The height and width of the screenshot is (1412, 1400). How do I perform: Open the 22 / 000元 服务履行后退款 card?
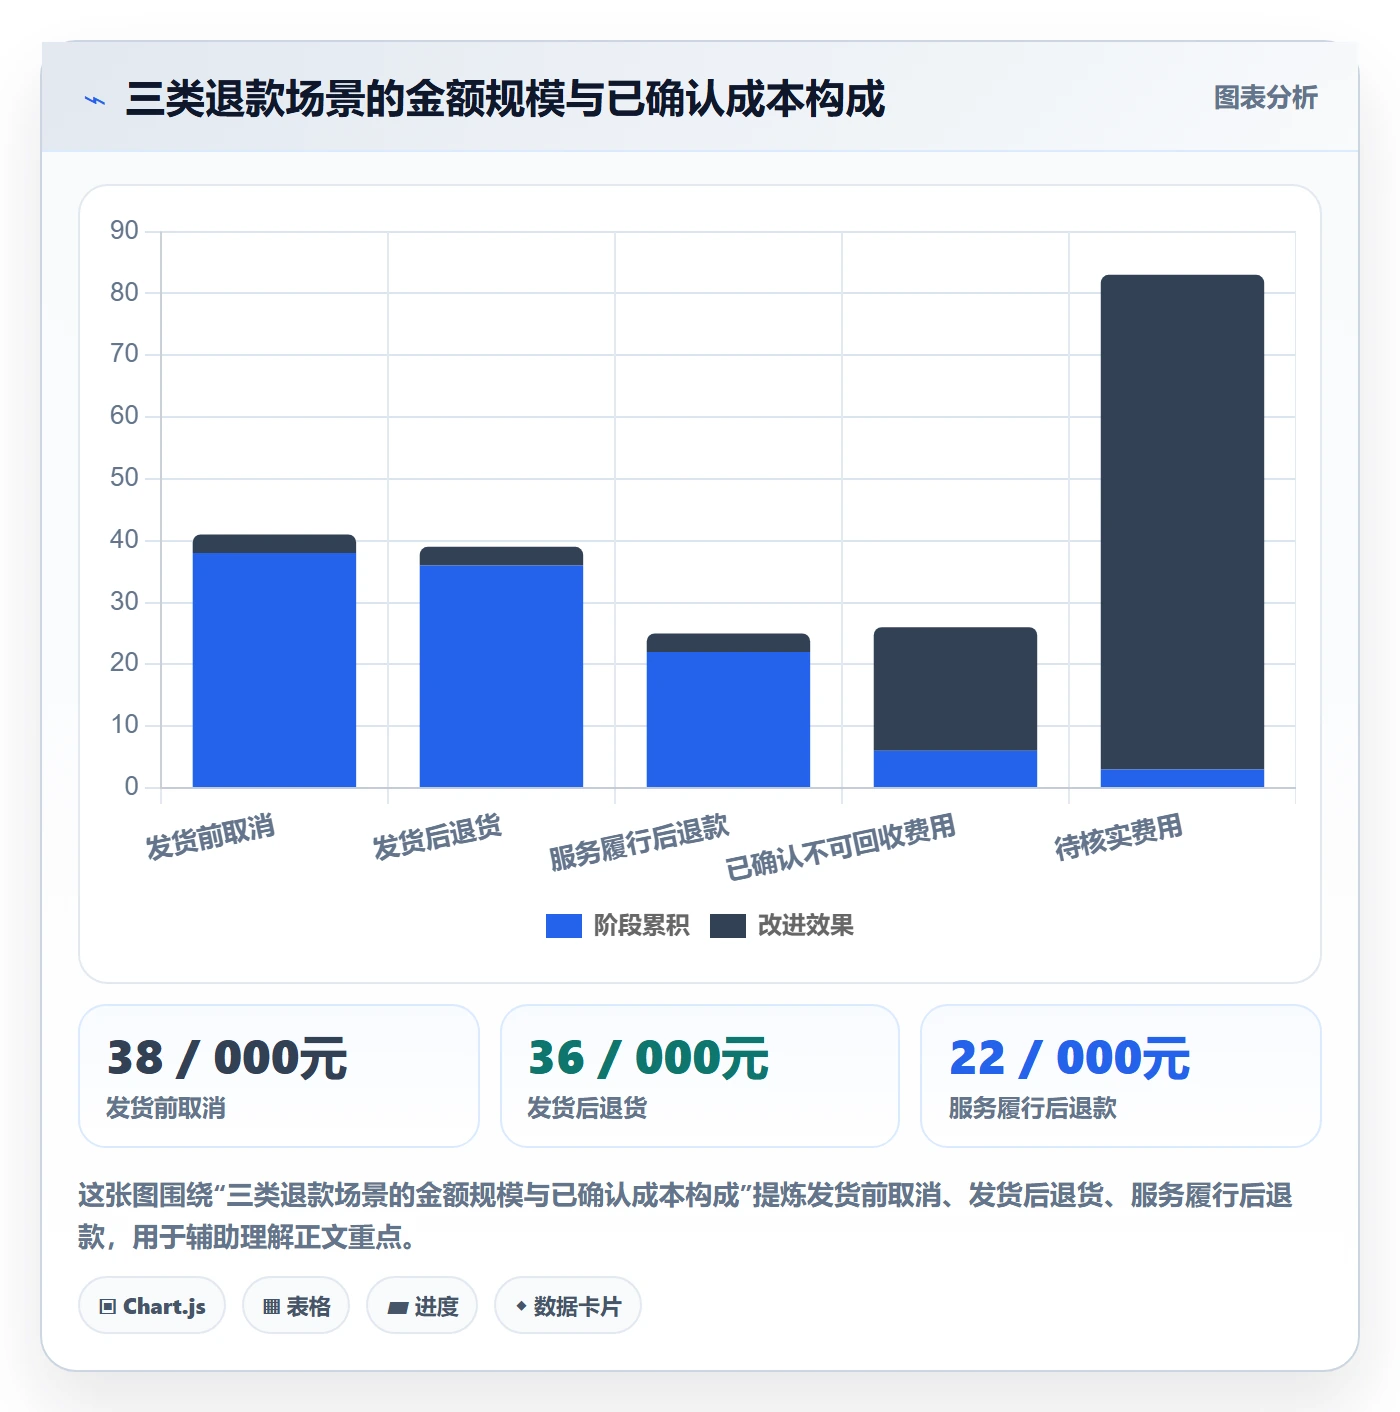click(1121, 1076)
